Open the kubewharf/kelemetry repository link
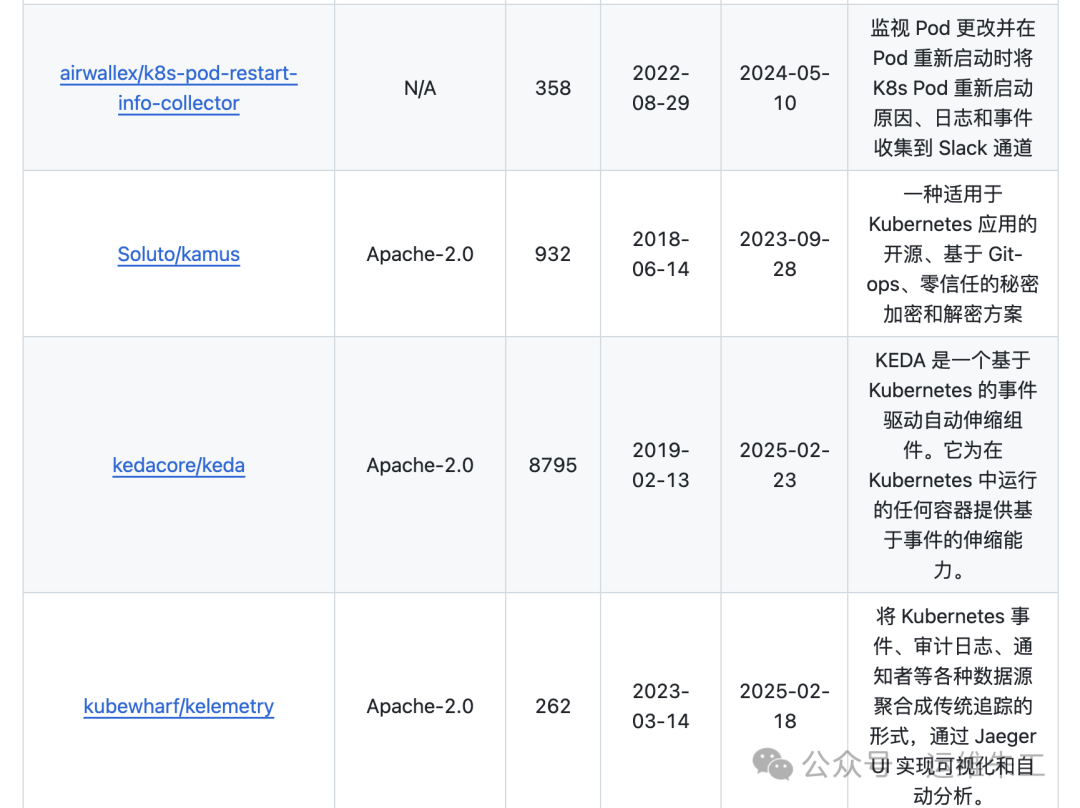This screenshot has height=808, width=1080. point(178,706)
